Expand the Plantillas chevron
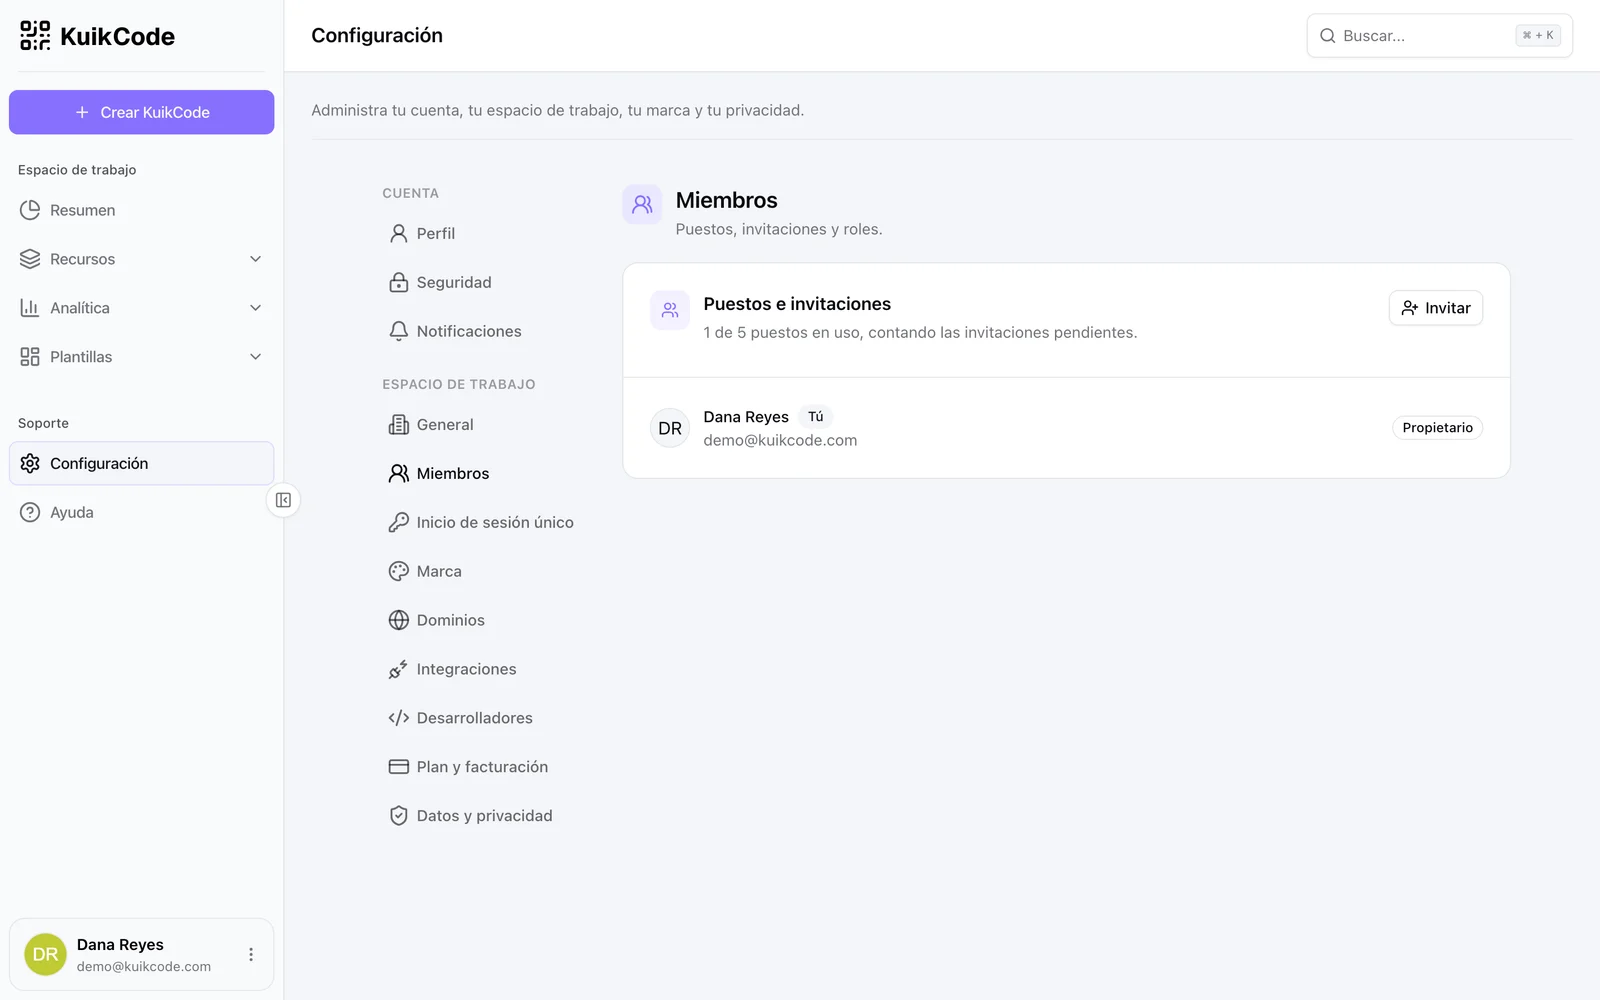 pos(255,357)
